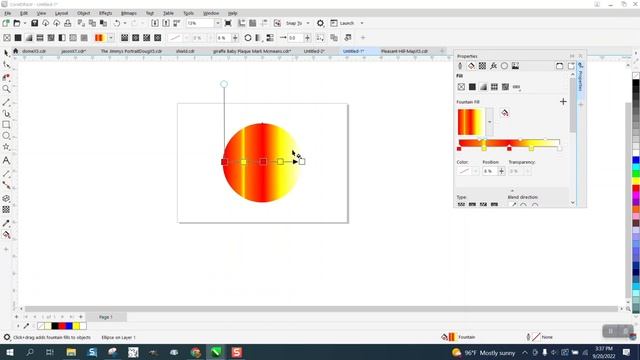Click the Undo arrow icon
This screenshot has width=640, height=360.
coord(117,23)
